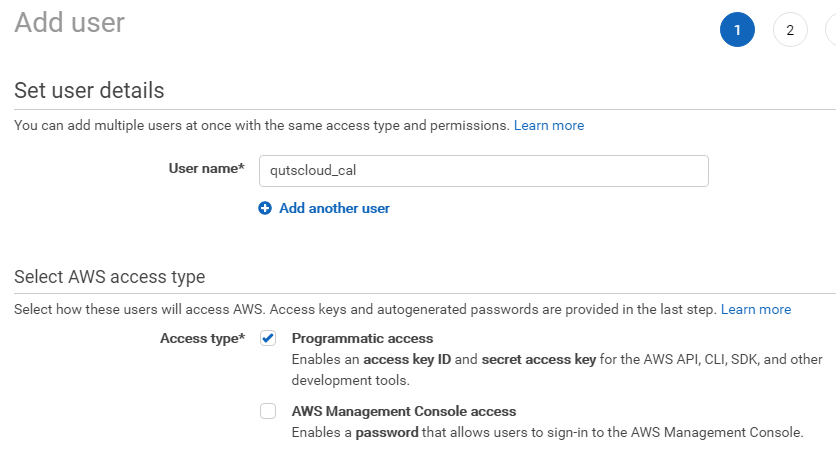The image size is (836, 453).
Task: Enable the Programmatic access checkbox
Action: point(268,338)
